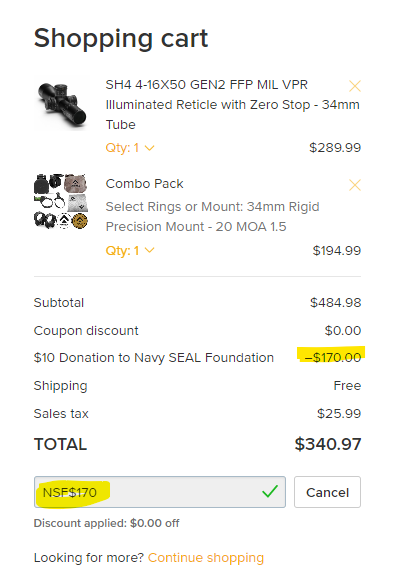393x571 pixels.
Task: Remove the Combo Pack item
Action: [x=355, y=185]
